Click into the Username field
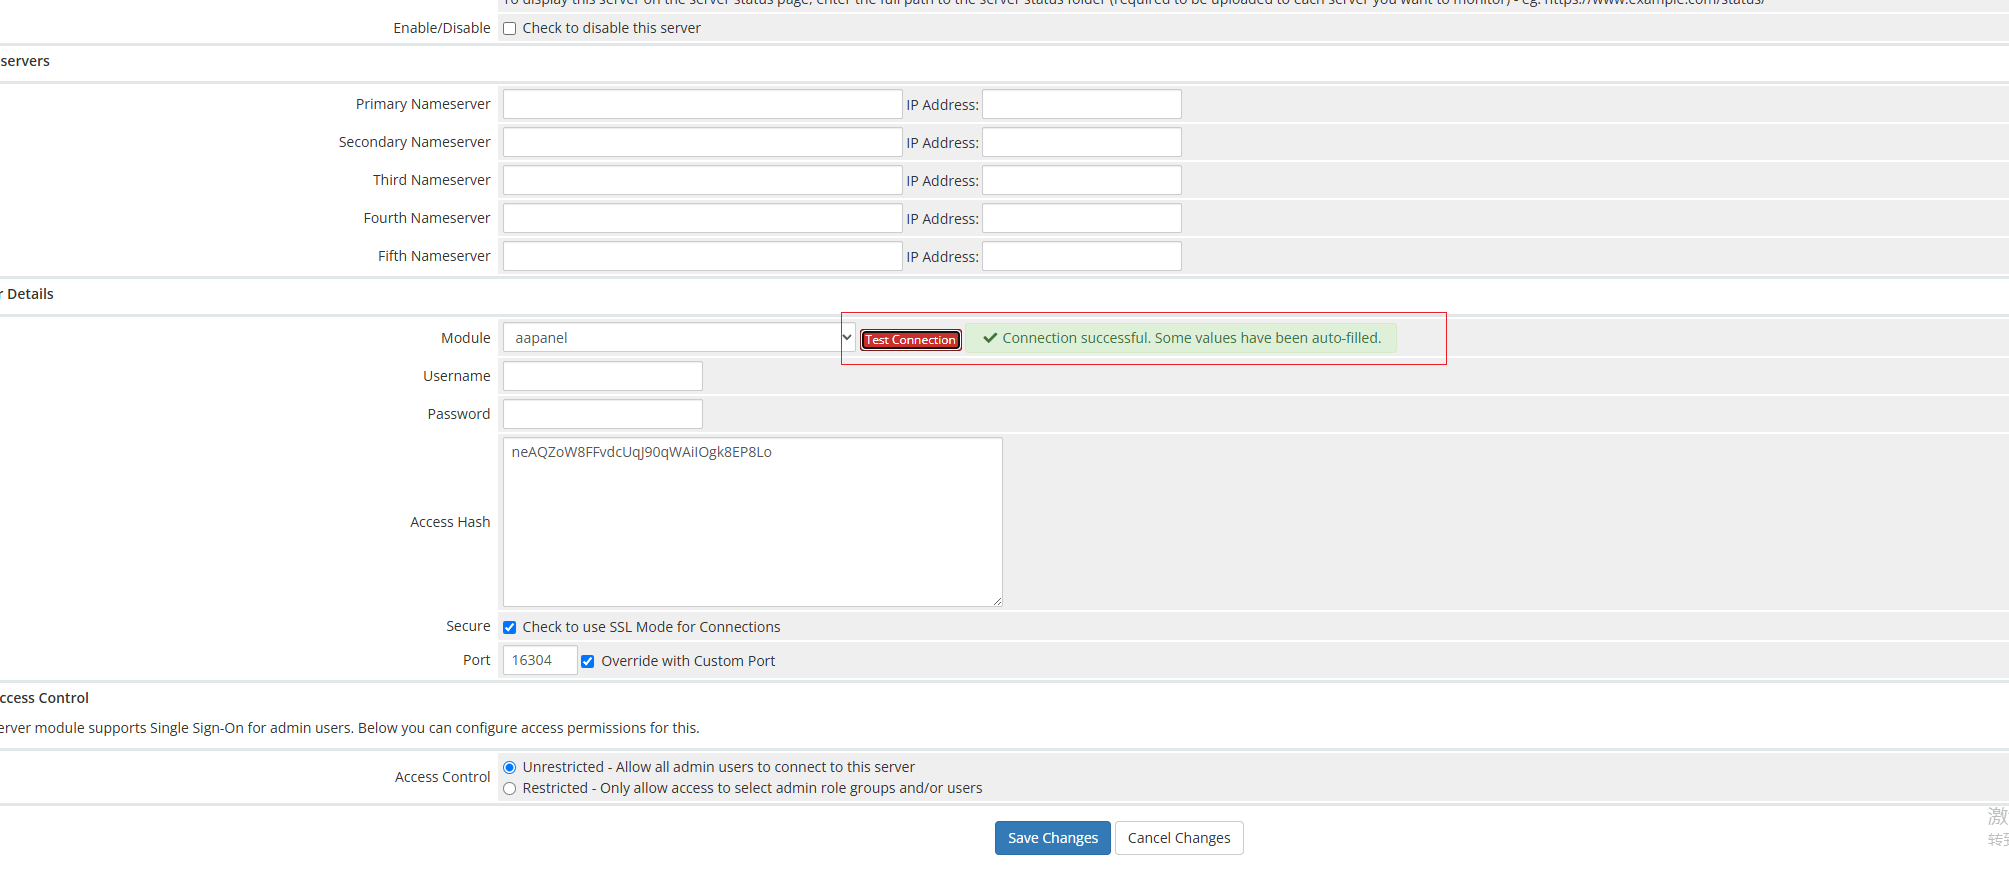The image size is (2009, 869). pyautogui.click(x=603, y=376)
